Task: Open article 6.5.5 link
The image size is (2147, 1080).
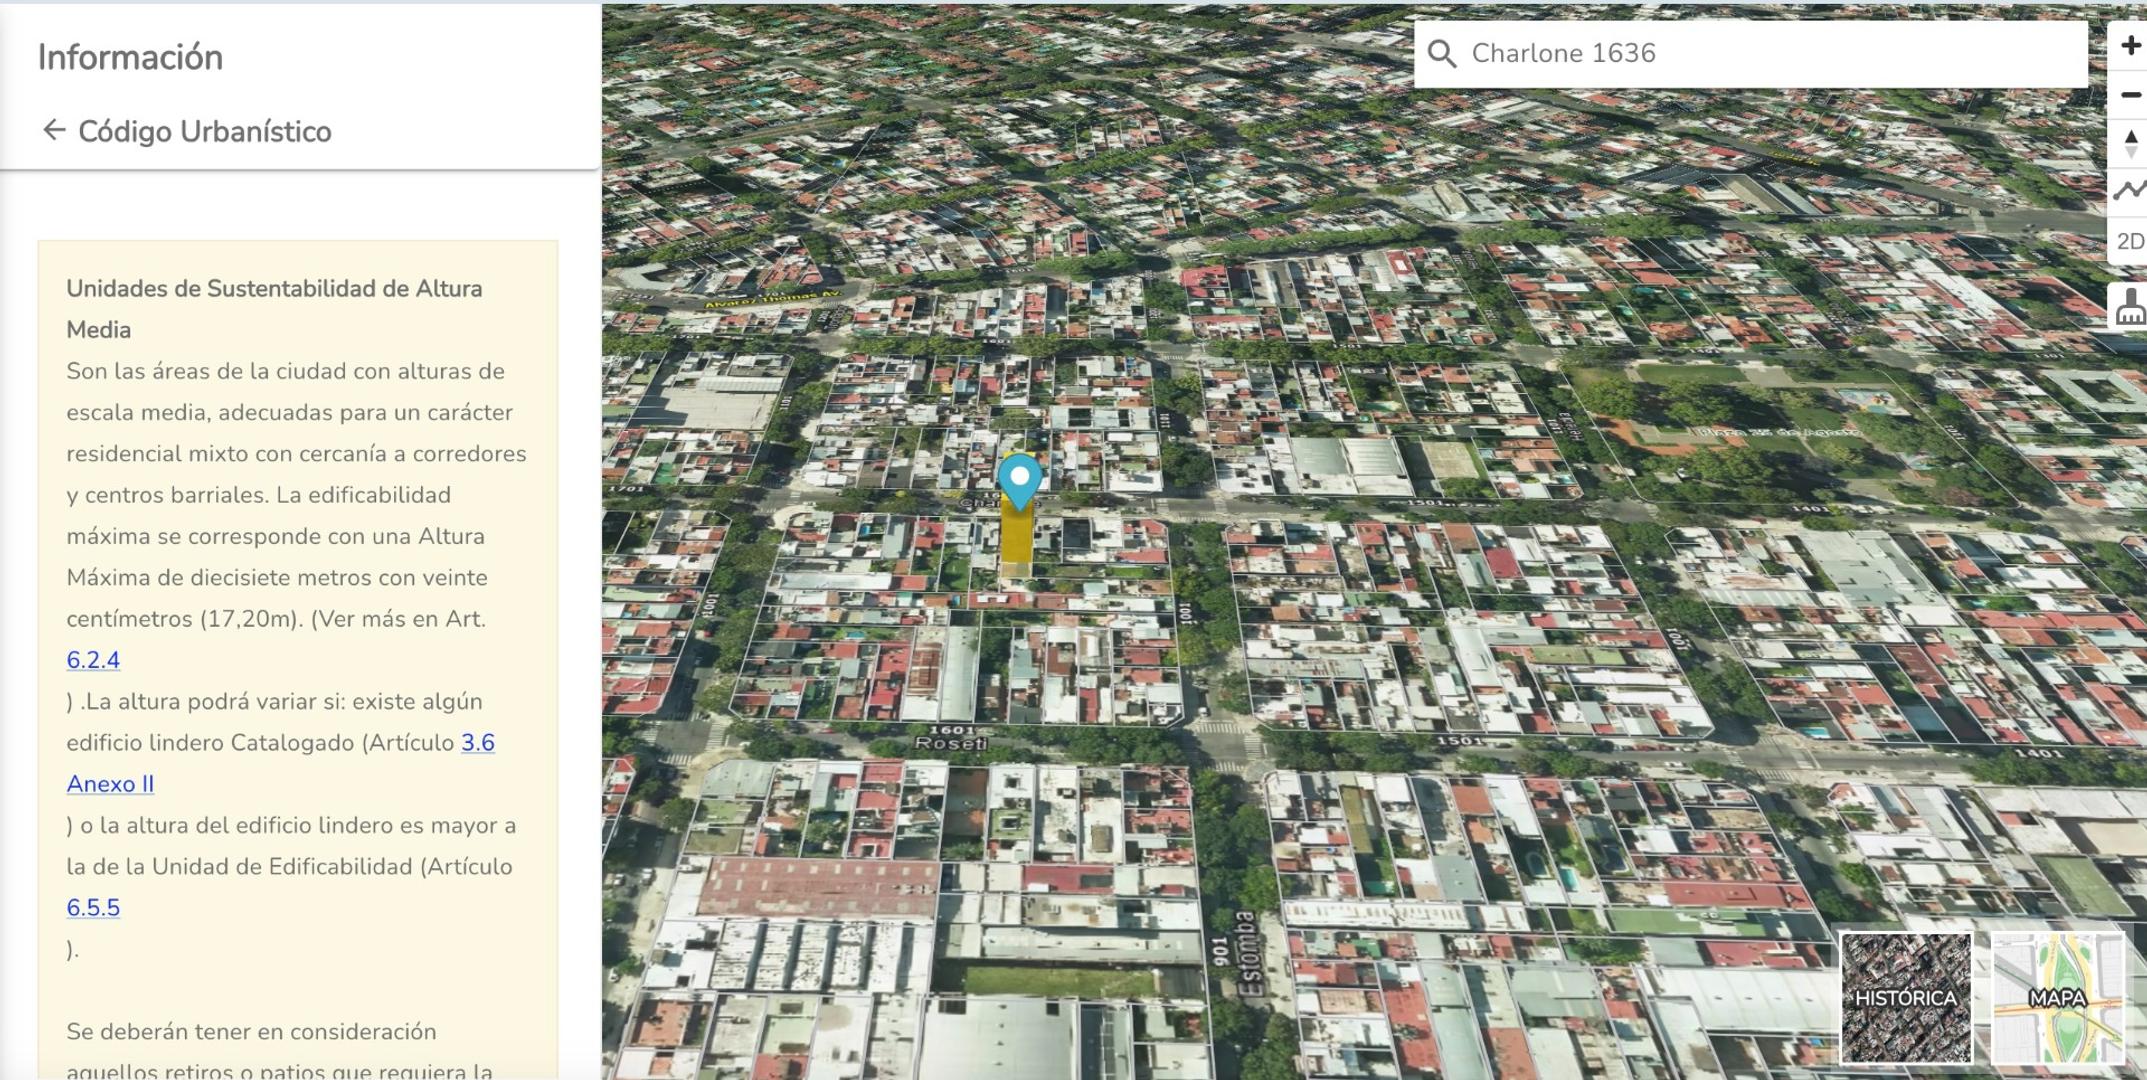Action: coord(93,908)
